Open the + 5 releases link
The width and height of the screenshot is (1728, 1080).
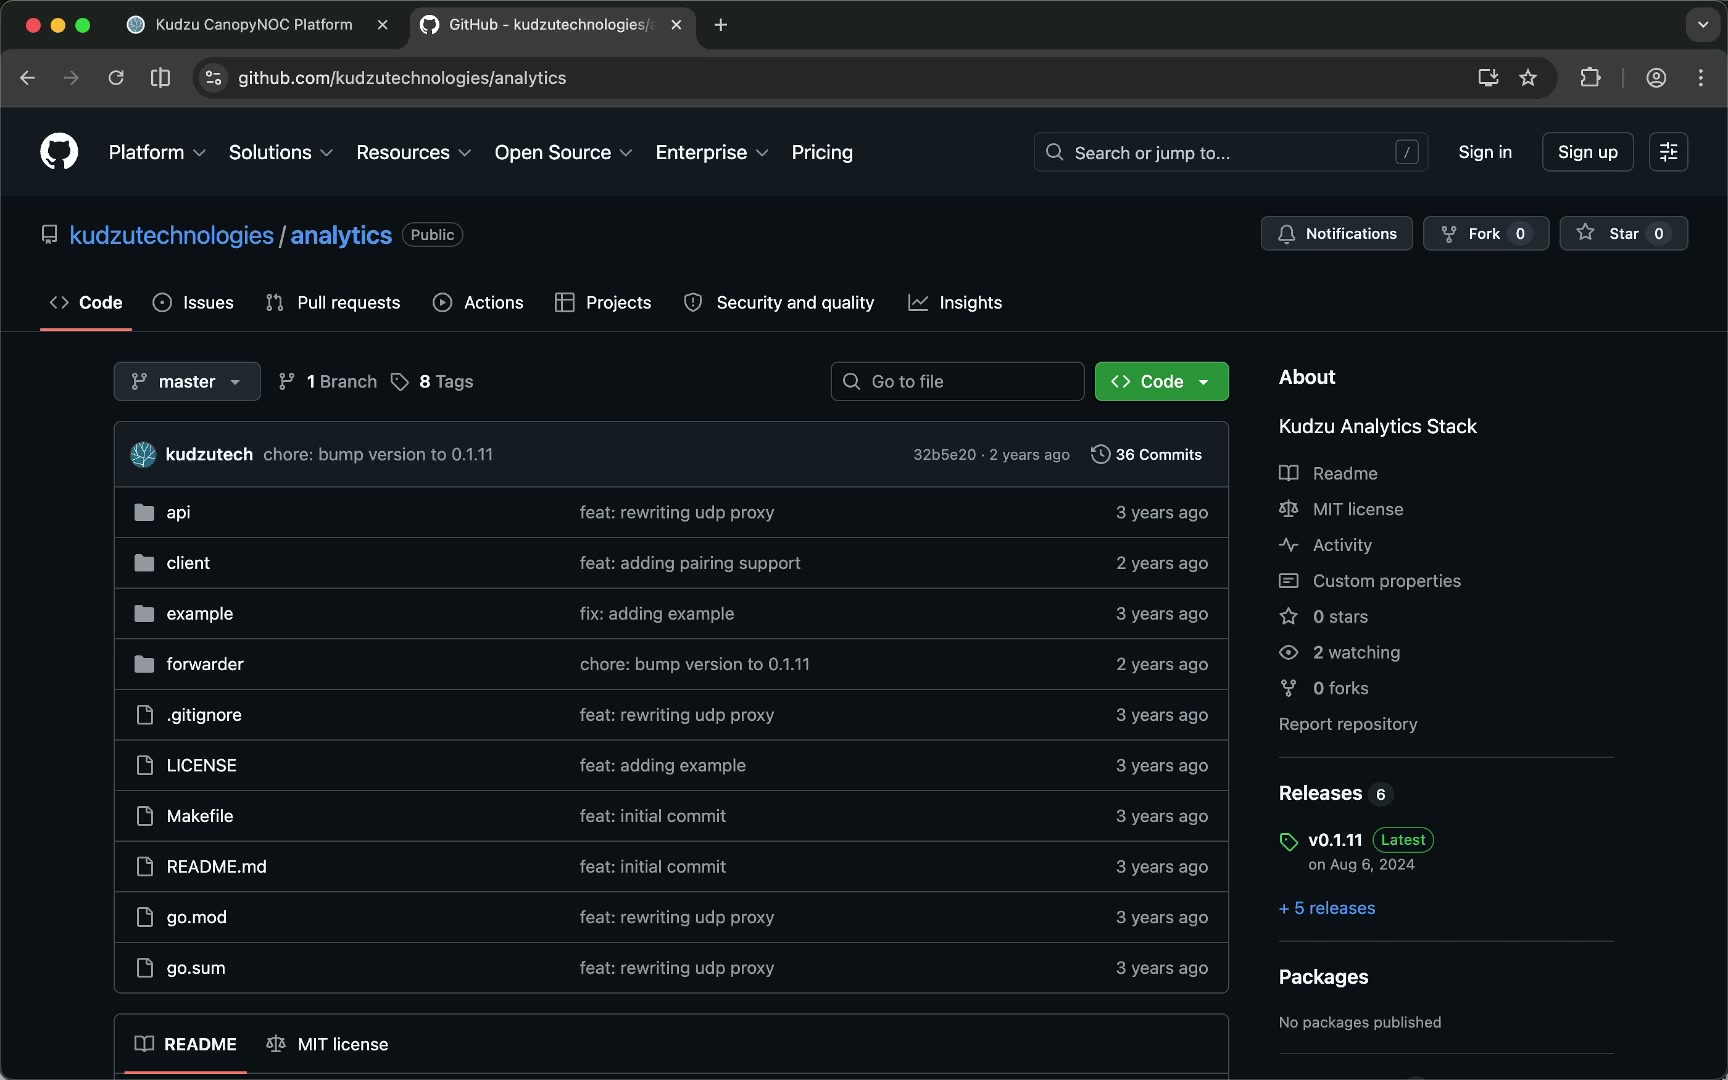click(1327, 908)
